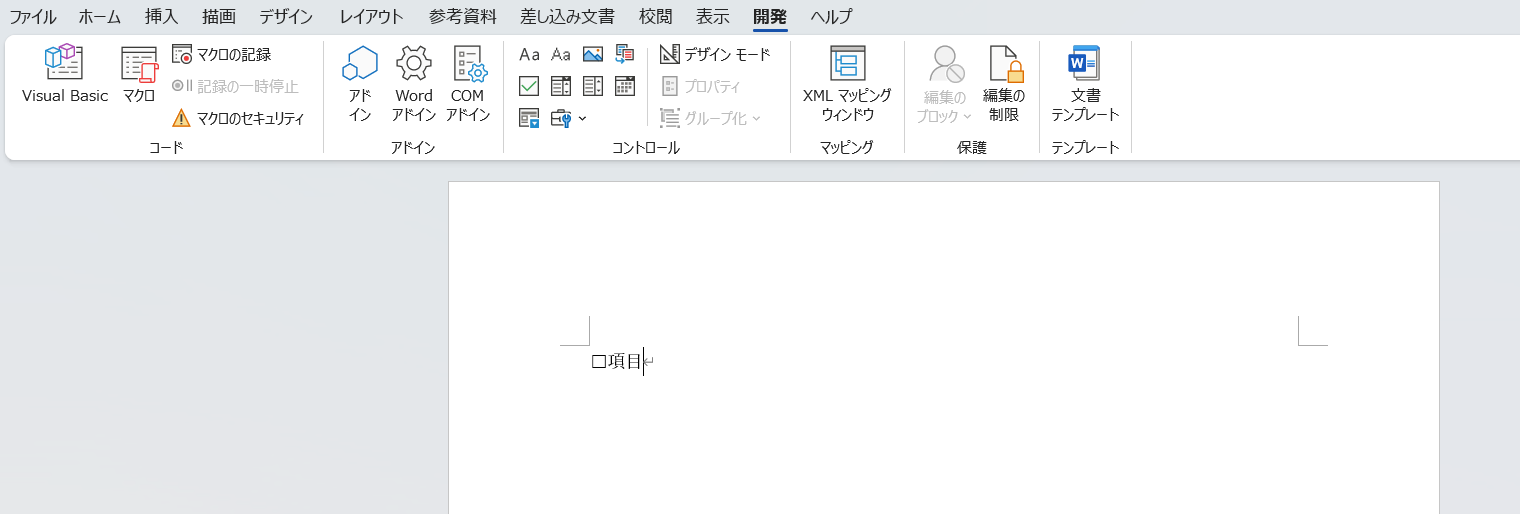Switch to 挿入 tab
This screenshot has width=1520, height=514.
[161, 17]
